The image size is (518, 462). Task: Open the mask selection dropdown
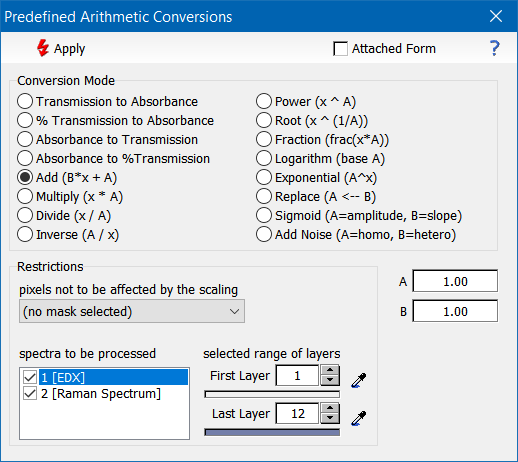pos(132,311)
